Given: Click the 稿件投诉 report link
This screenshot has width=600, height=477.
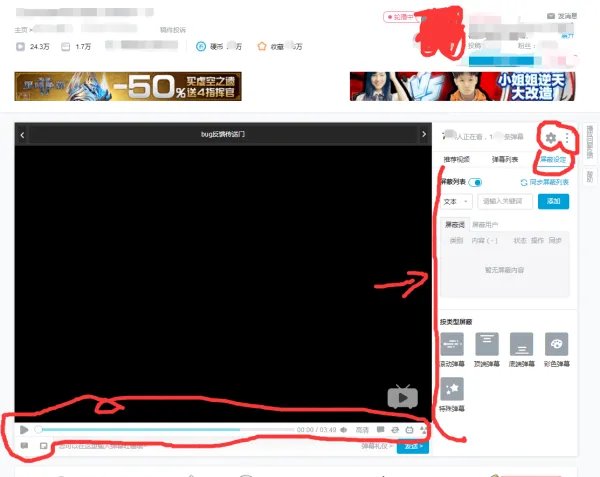Looking at the screenshot, I should pos(173,30).
